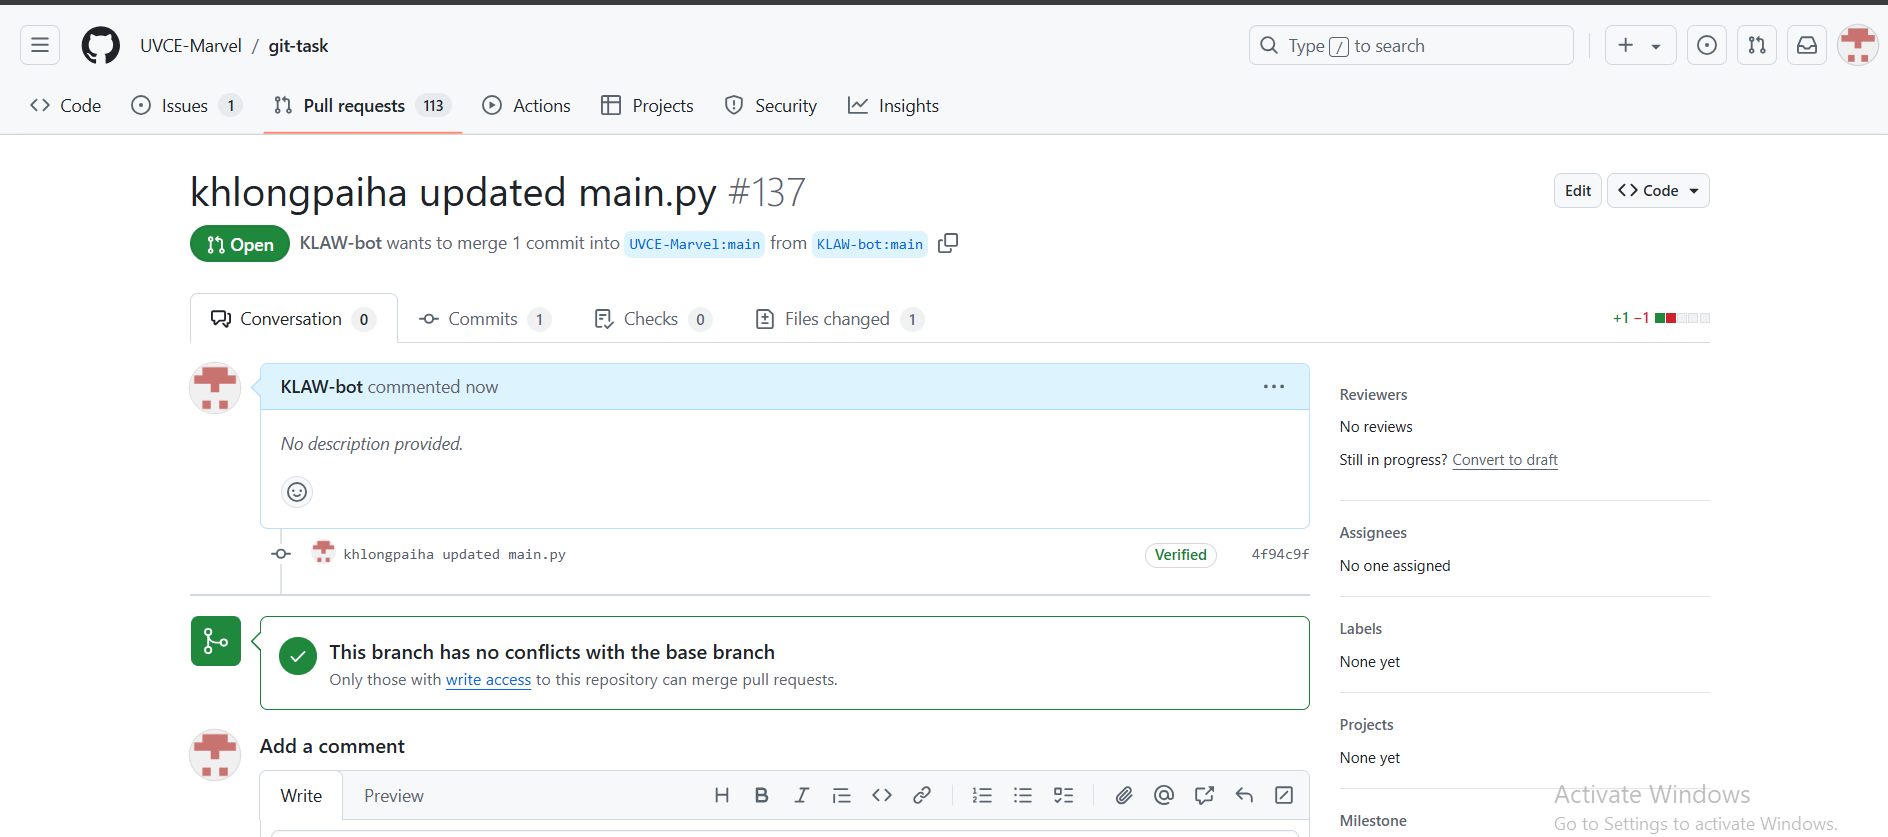The image size is (1888, 837).
Task: Open commit hash 4f94c9f
Action: [1280, 554]
